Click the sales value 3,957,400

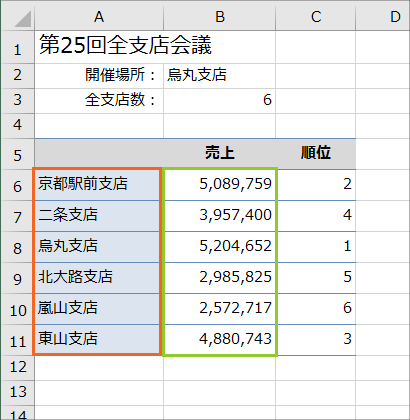(x=220, y=216)
